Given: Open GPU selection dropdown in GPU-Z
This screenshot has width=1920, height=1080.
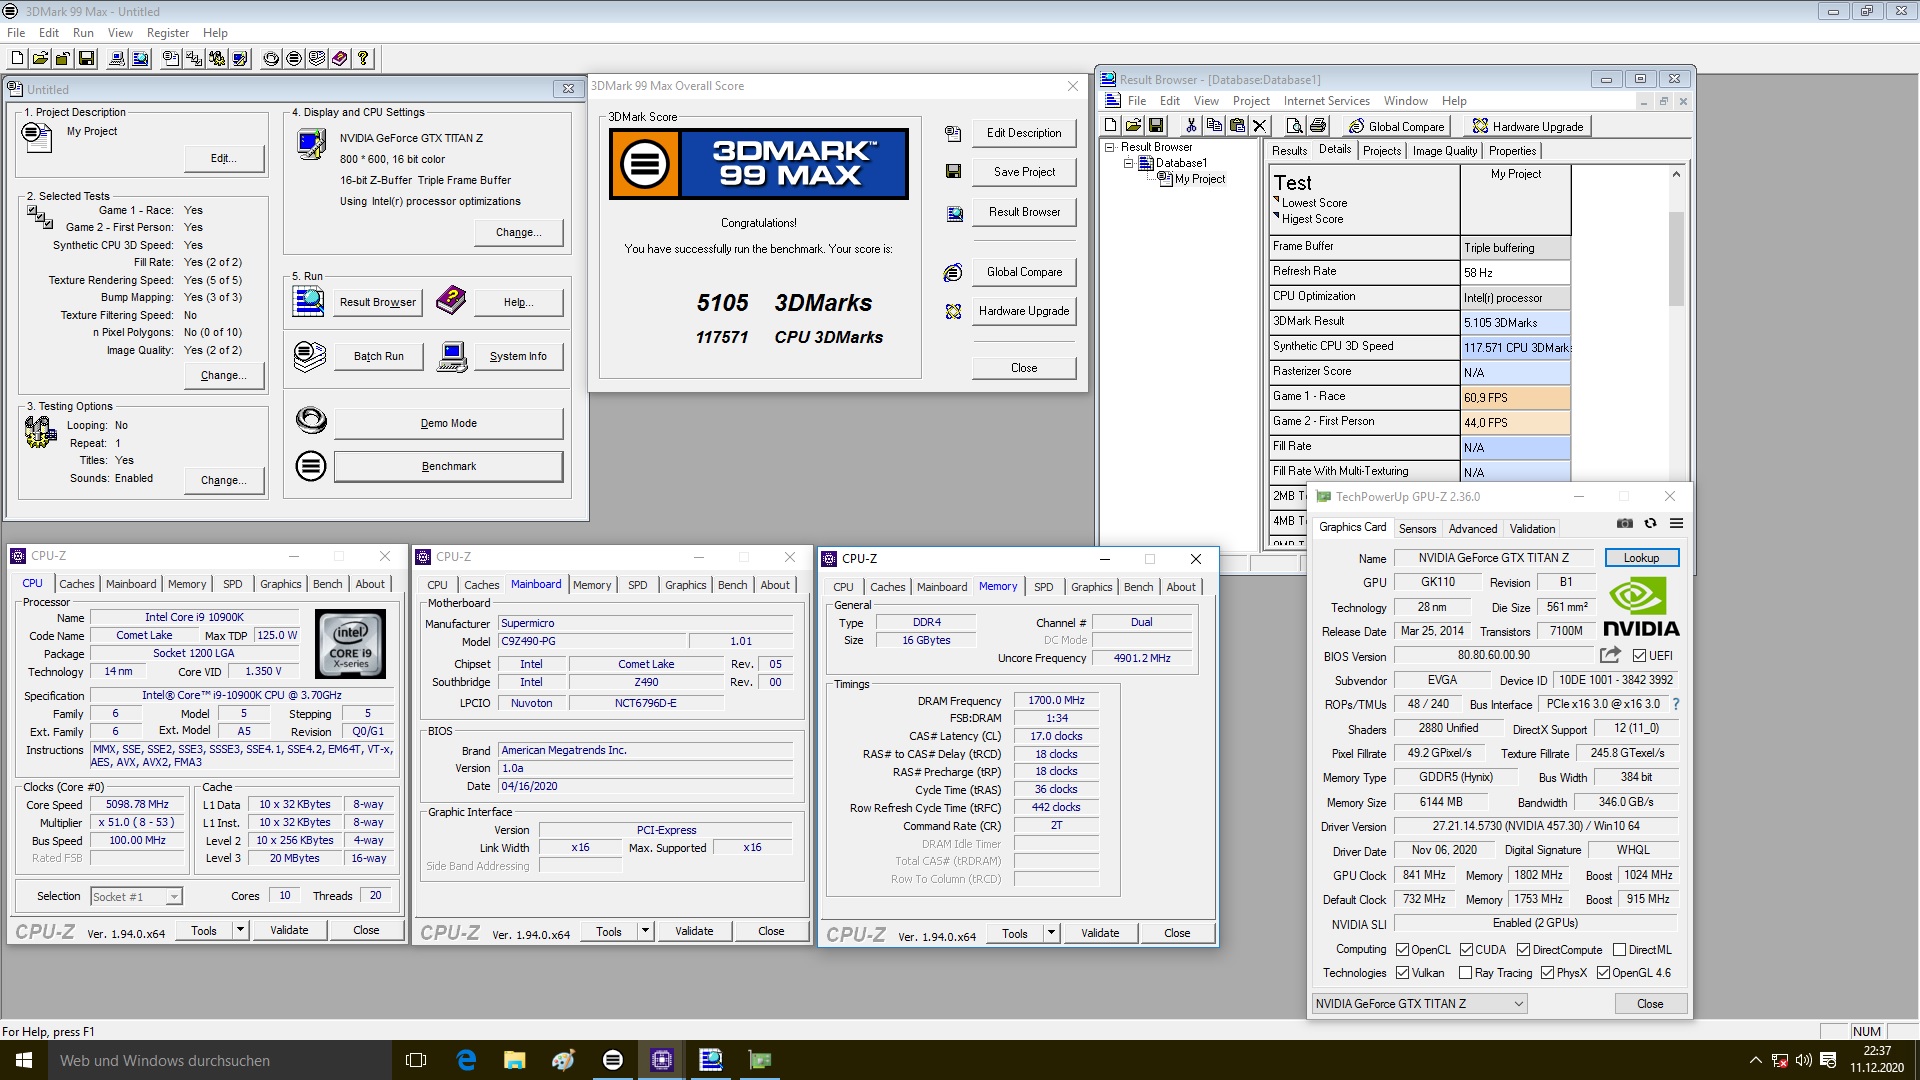Looking at the screenshot, I should point(1420,1003).
